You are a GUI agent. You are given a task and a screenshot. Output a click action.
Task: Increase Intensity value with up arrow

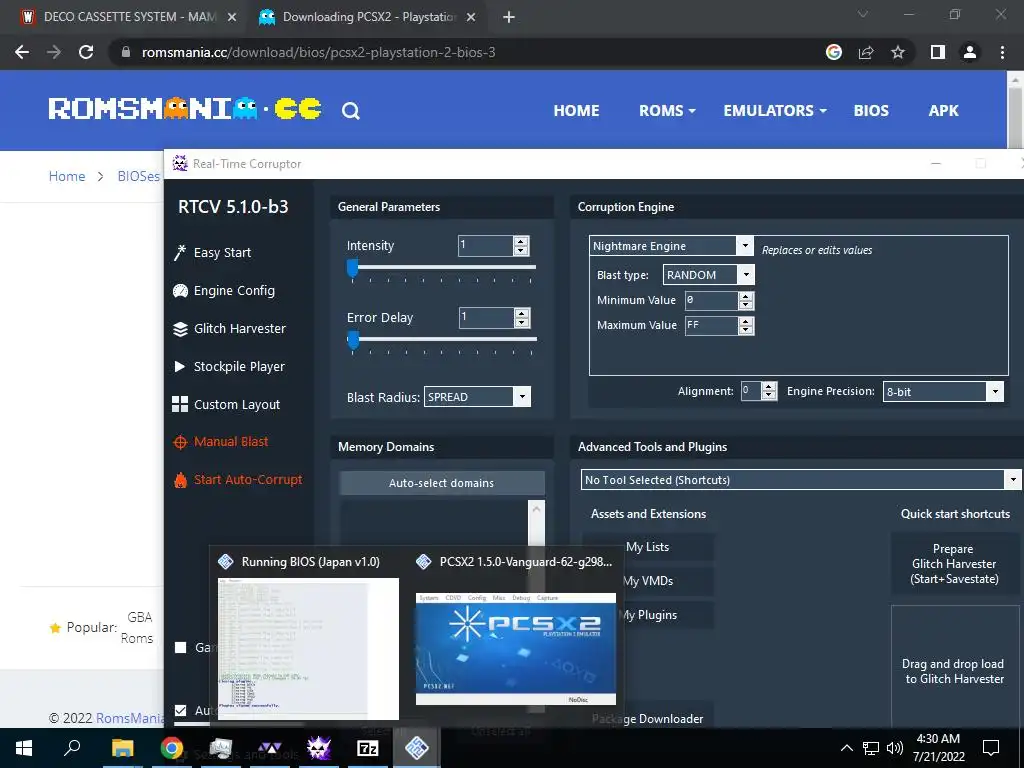pyautogui.click(x=520, y=242)
